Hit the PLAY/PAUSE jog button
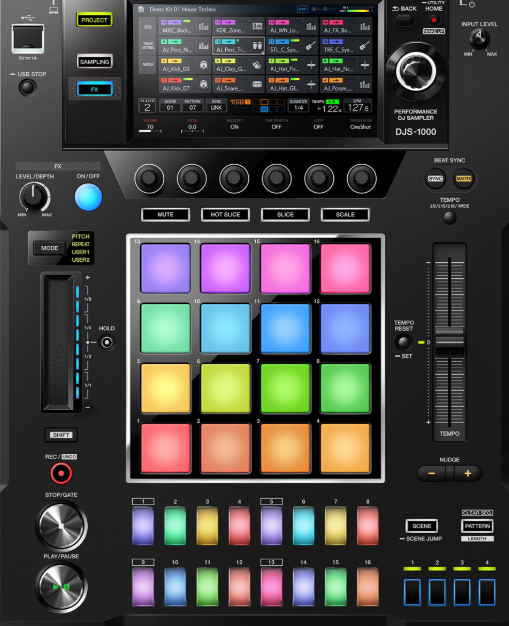509x626 pixels. point(61,586)
